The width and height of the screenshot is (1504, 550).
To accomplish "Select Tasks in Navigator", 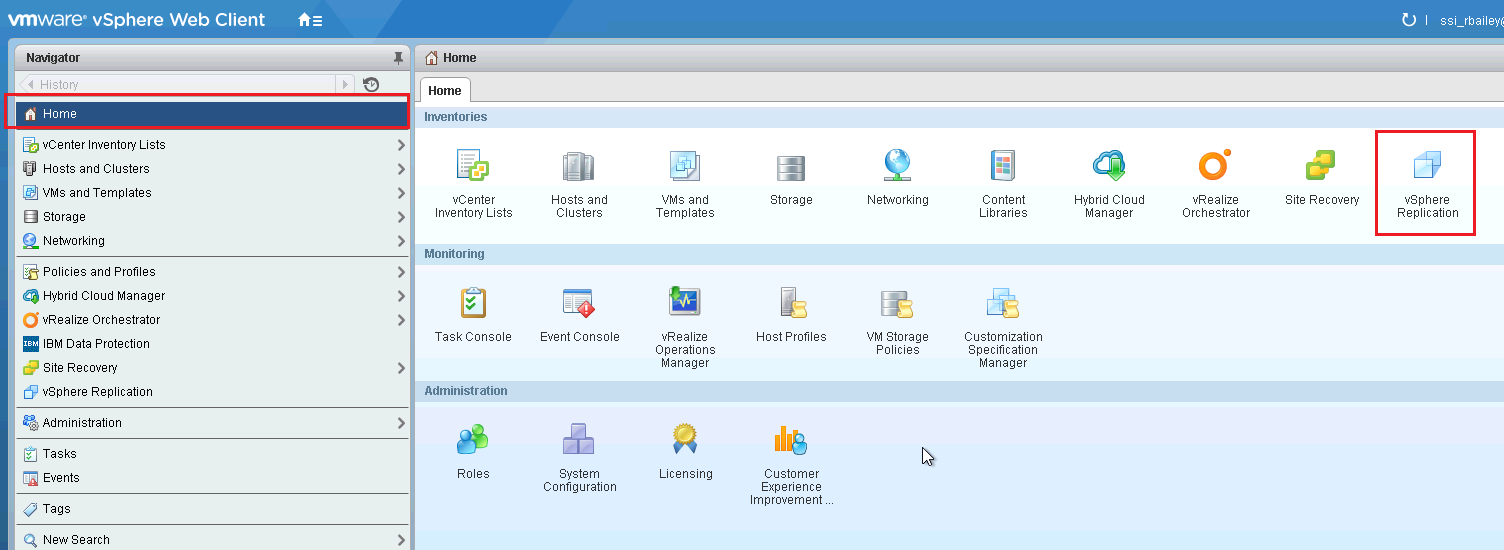I will pyautogui.click(x=212, y=454).
